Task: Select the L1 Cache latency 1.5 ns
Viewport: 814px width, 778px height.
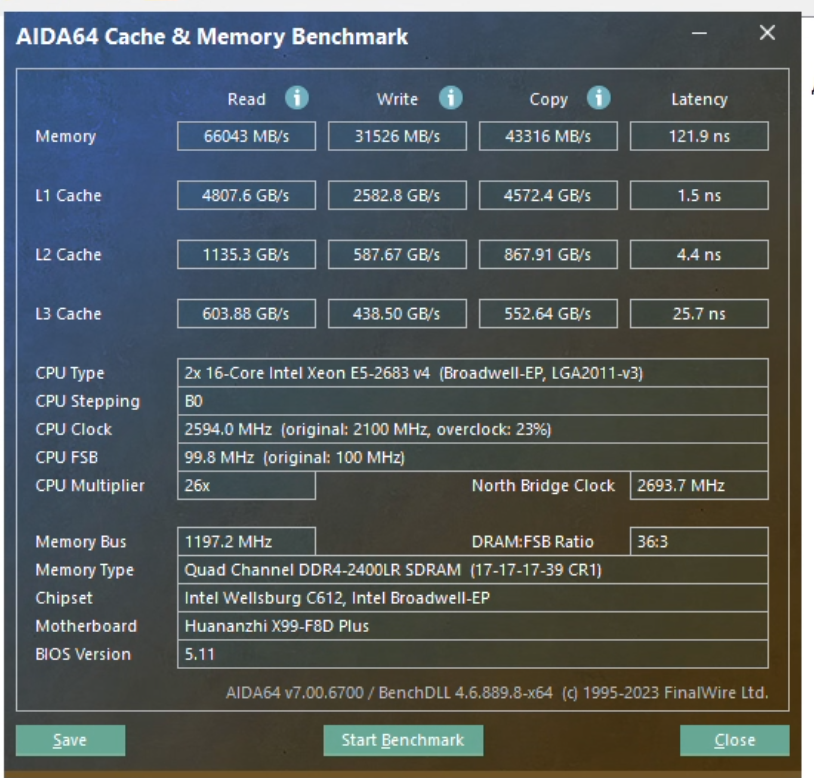Action: coord(699,195)
